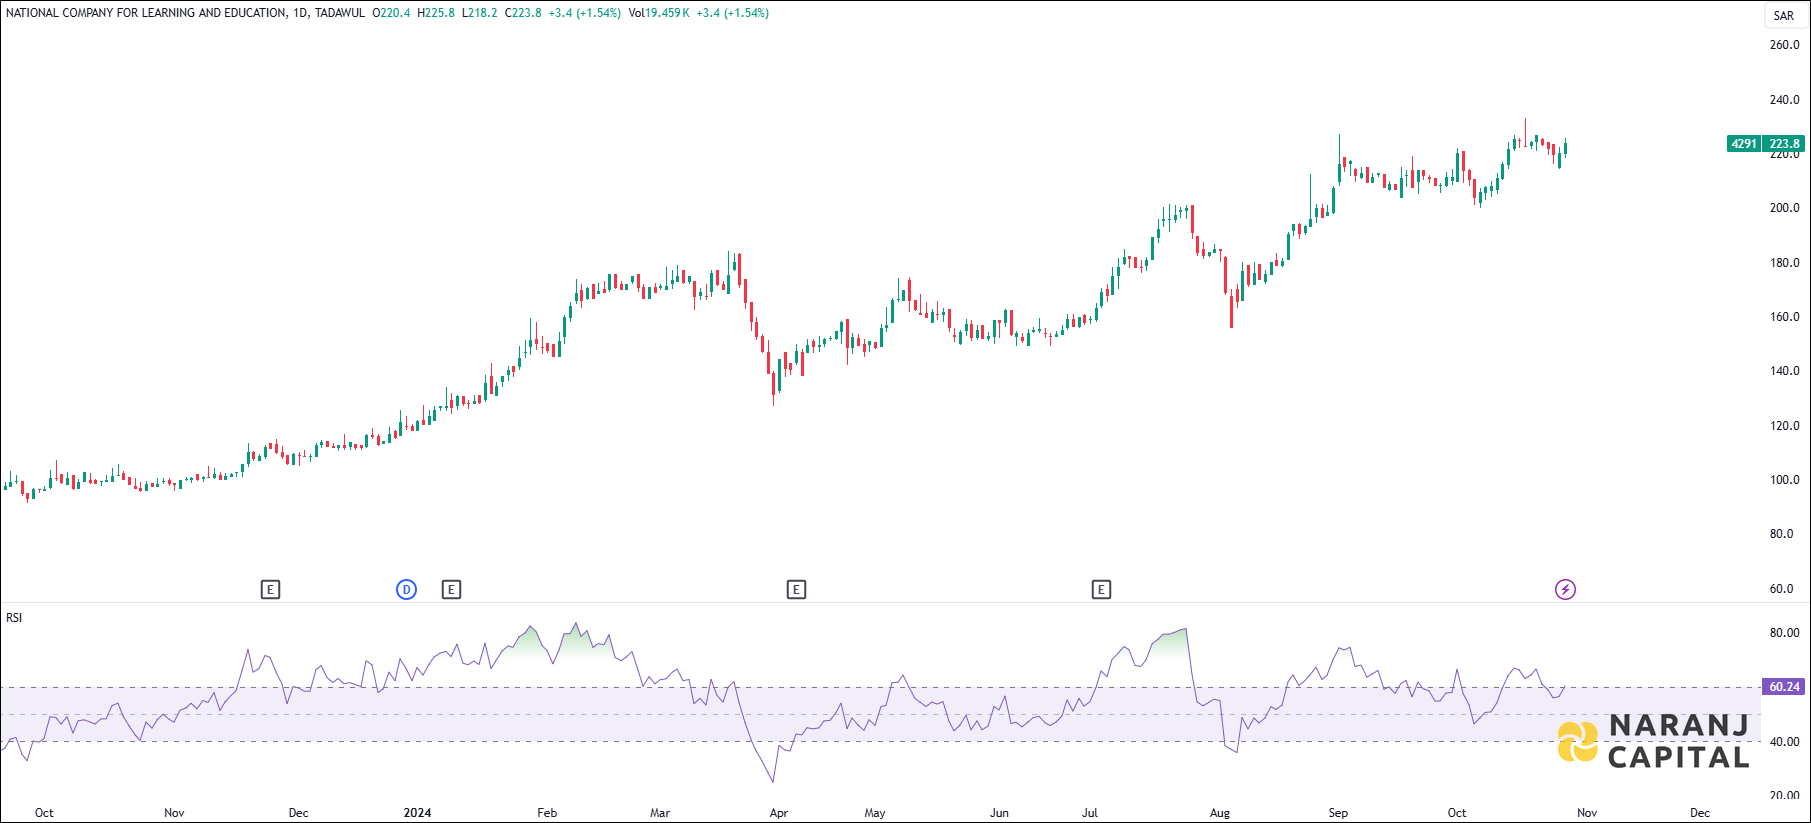Viewport: 1811px width, 823px height.
Task: Click the earnings marker near December
Action: pyautogui.click(x=270, y=589)
